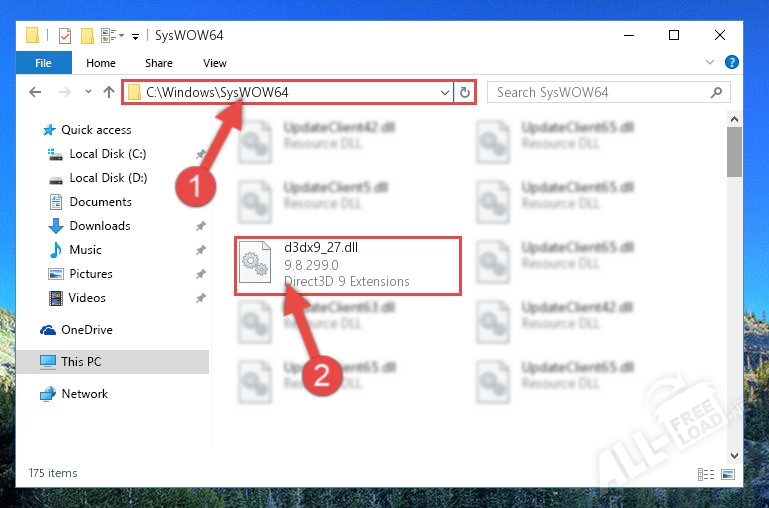
Task: Switch to large icons view layout
Action: [x=727, y=474]
